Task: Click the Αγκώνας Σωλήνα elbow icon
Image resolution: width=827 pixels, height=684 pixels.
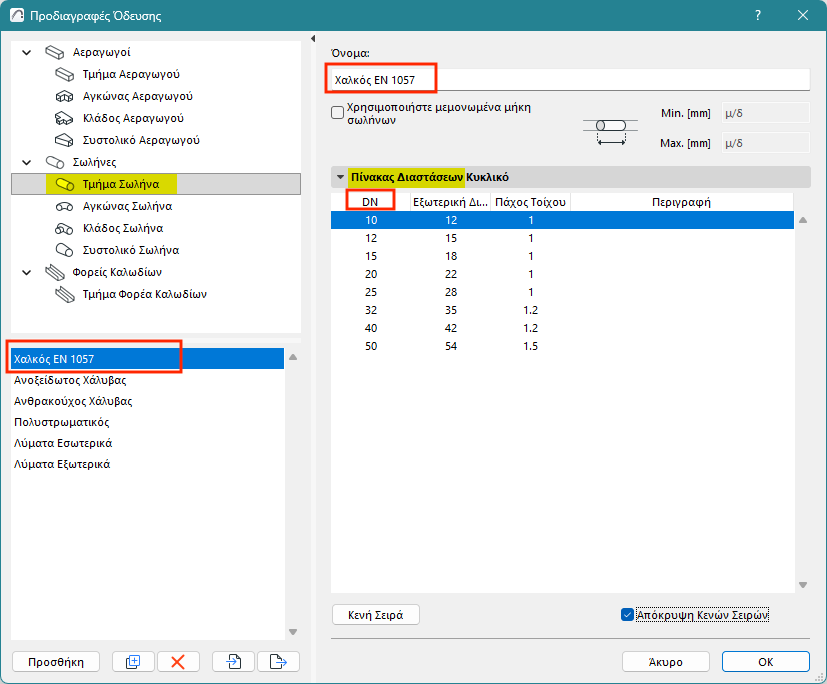Action: [x=64, y=206]
